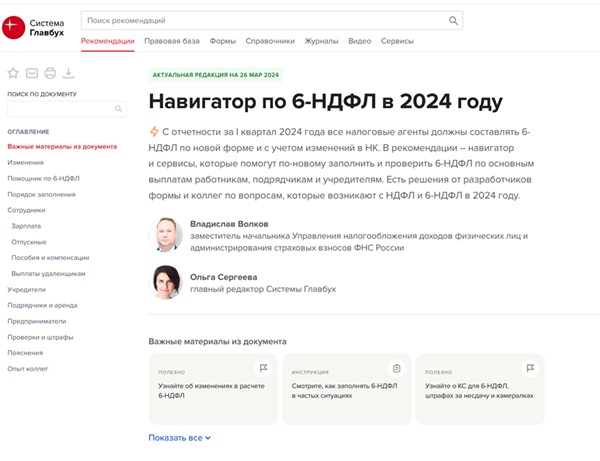Switch to the Формы tab
This screenshot has height=461, width=600.
(223, 41)
